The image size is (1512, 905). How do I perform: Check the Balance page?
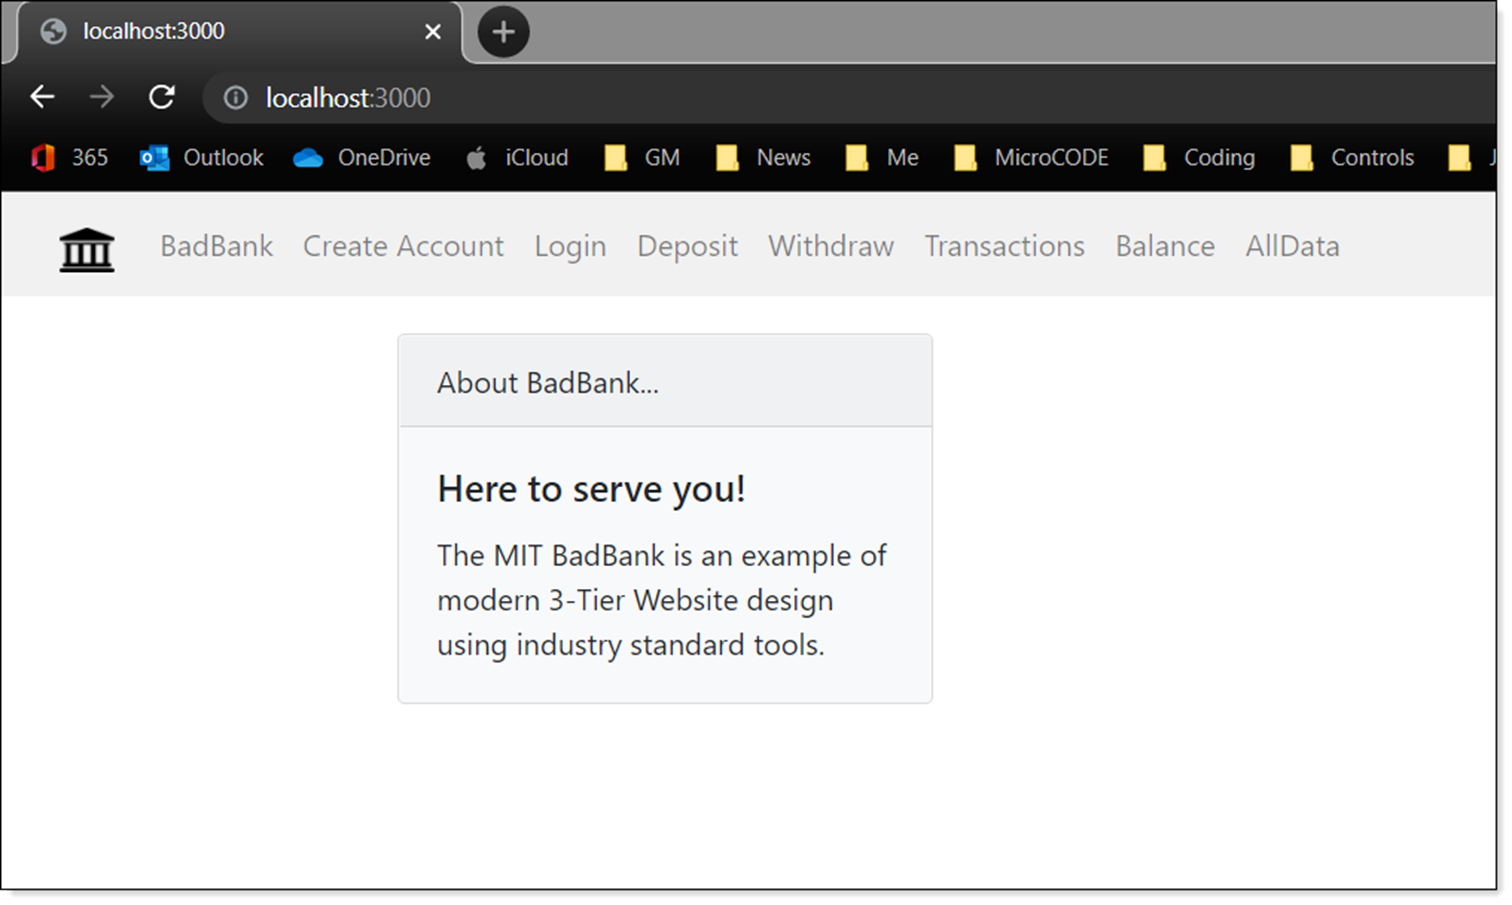tap(1165, 246)
